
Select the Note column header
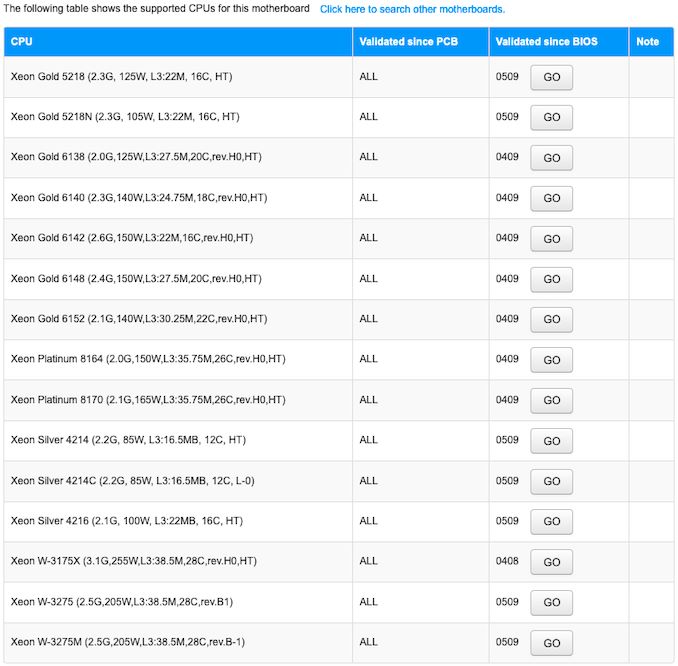coord(647,42)
